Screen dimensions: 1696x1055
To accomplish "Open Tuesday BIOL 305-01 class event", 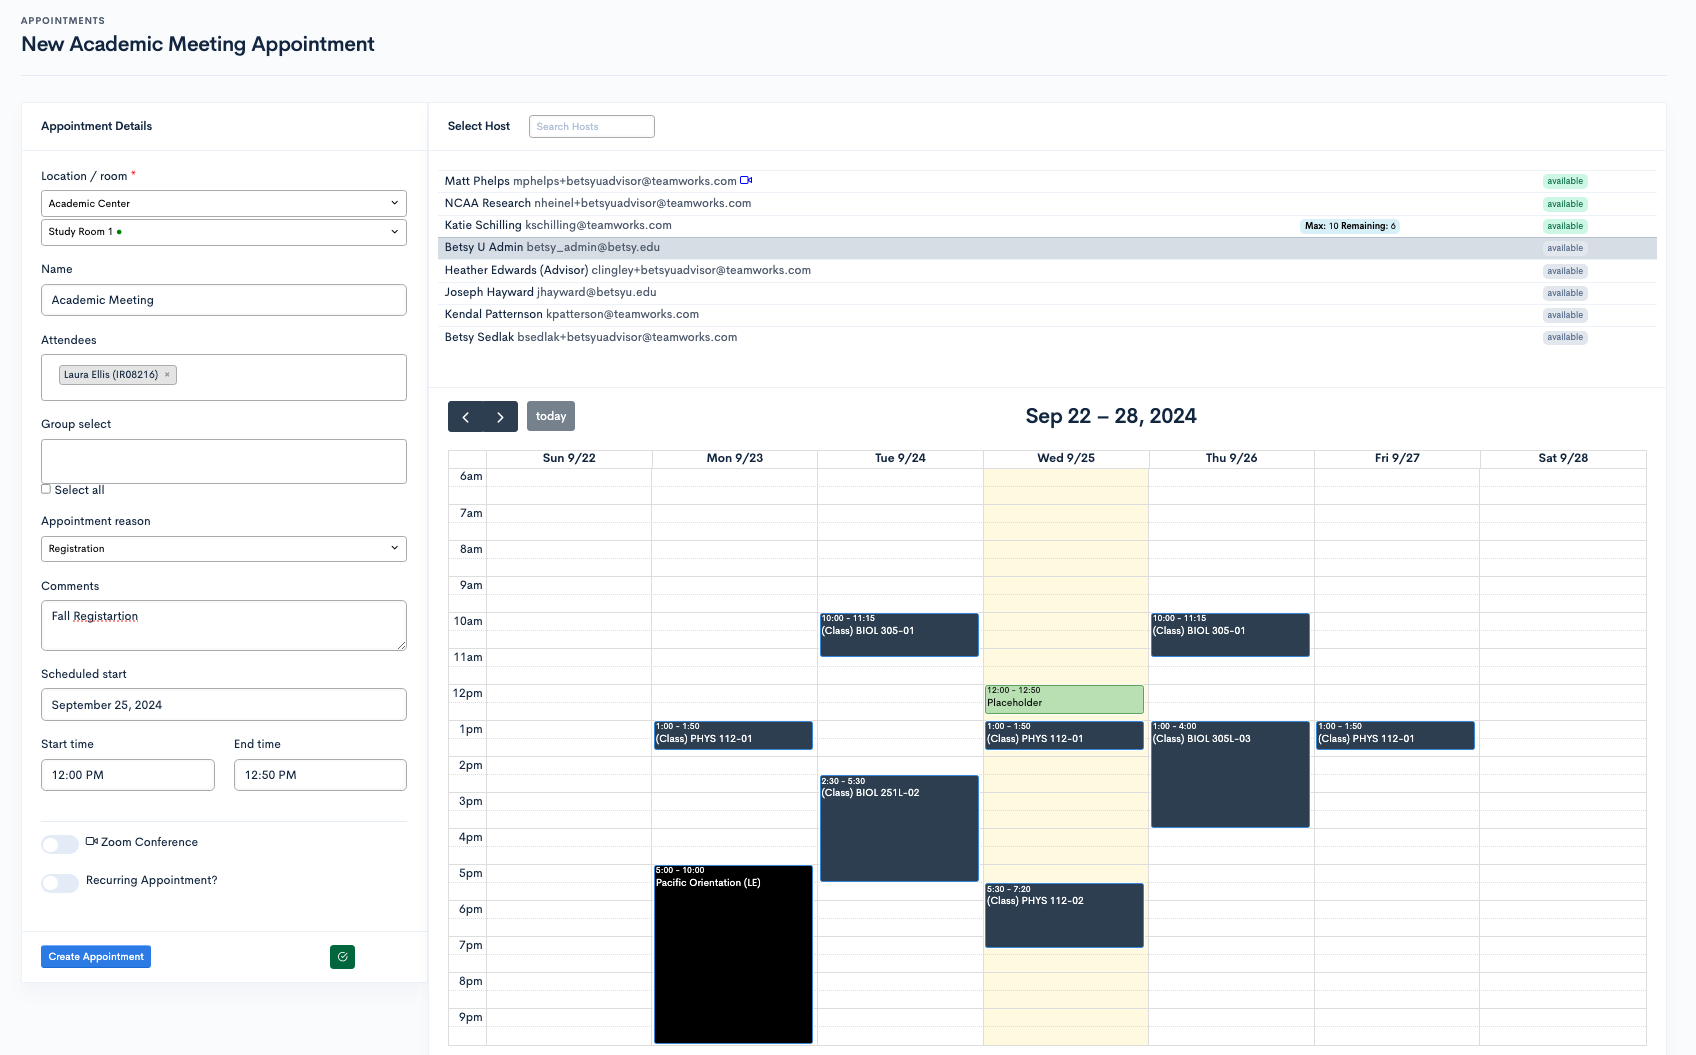I will [899, 635].
